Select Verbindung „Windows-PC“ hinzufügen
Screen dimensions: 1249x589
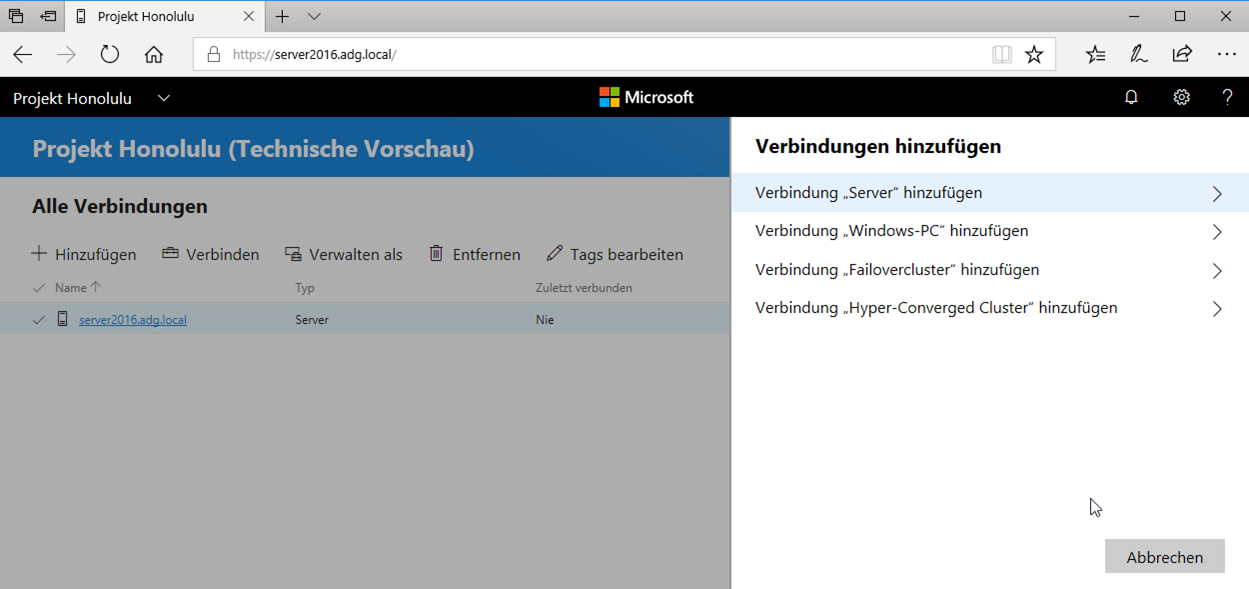tap(990, 231)
